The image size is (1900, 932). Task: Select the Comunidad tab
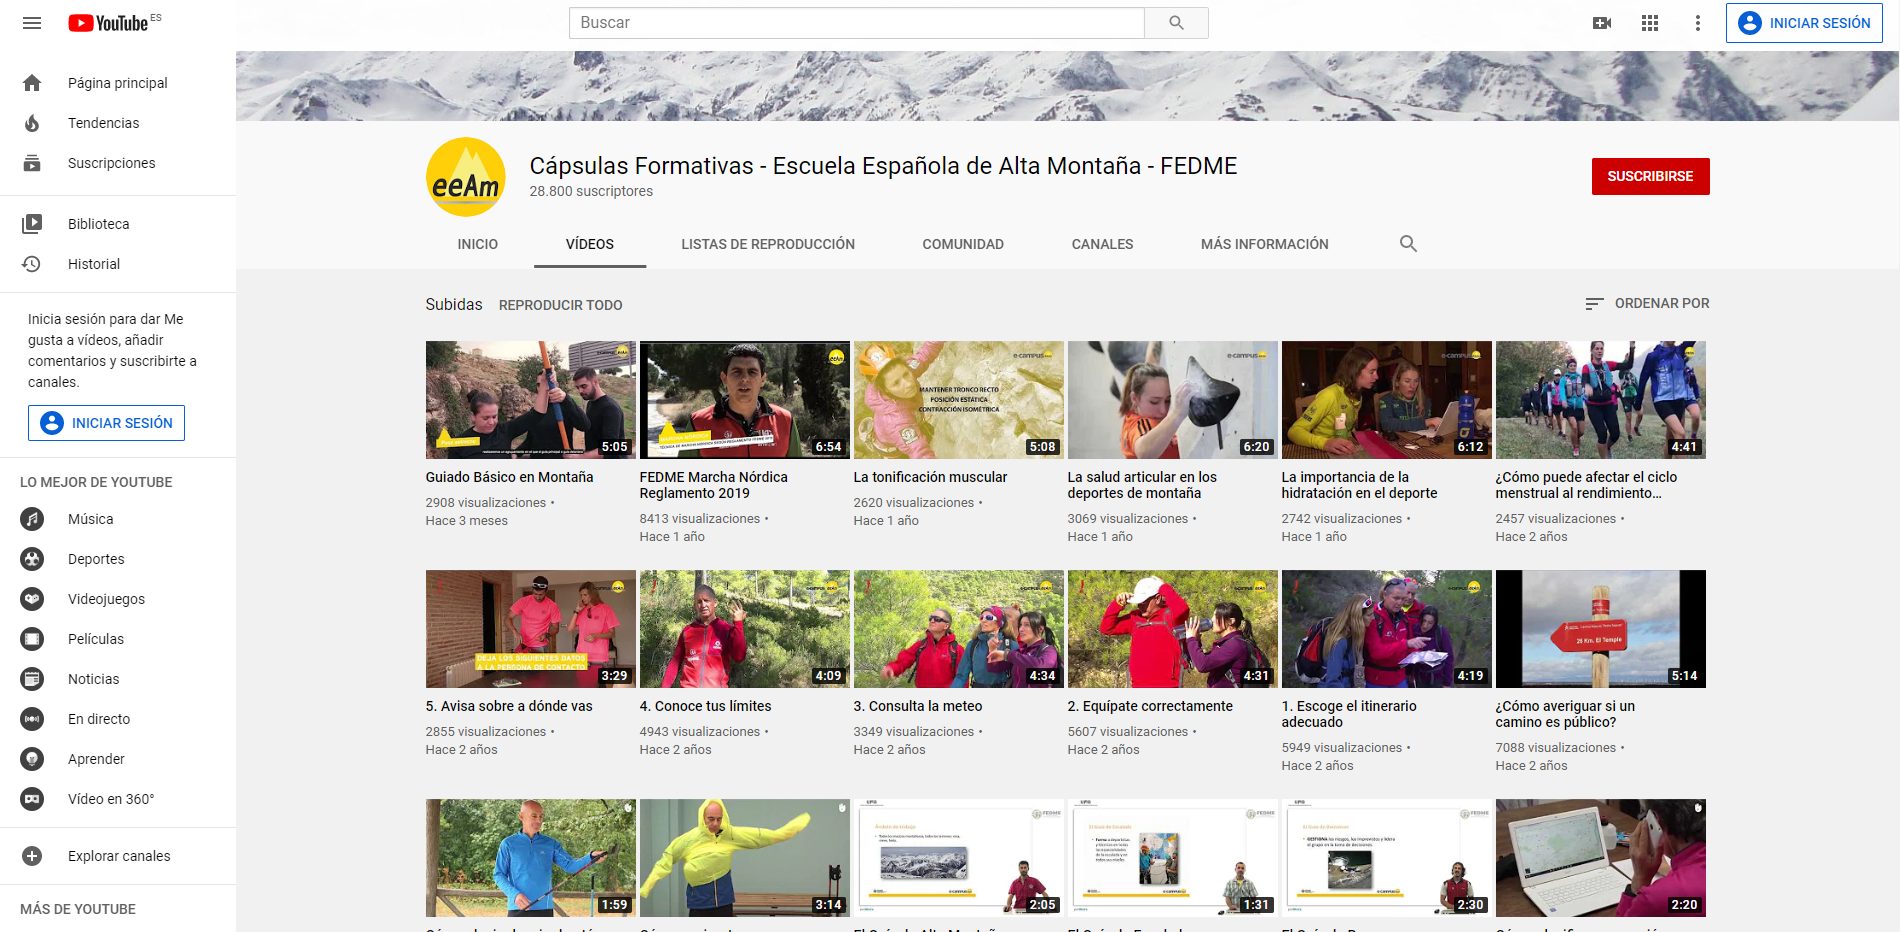point(962,244)
